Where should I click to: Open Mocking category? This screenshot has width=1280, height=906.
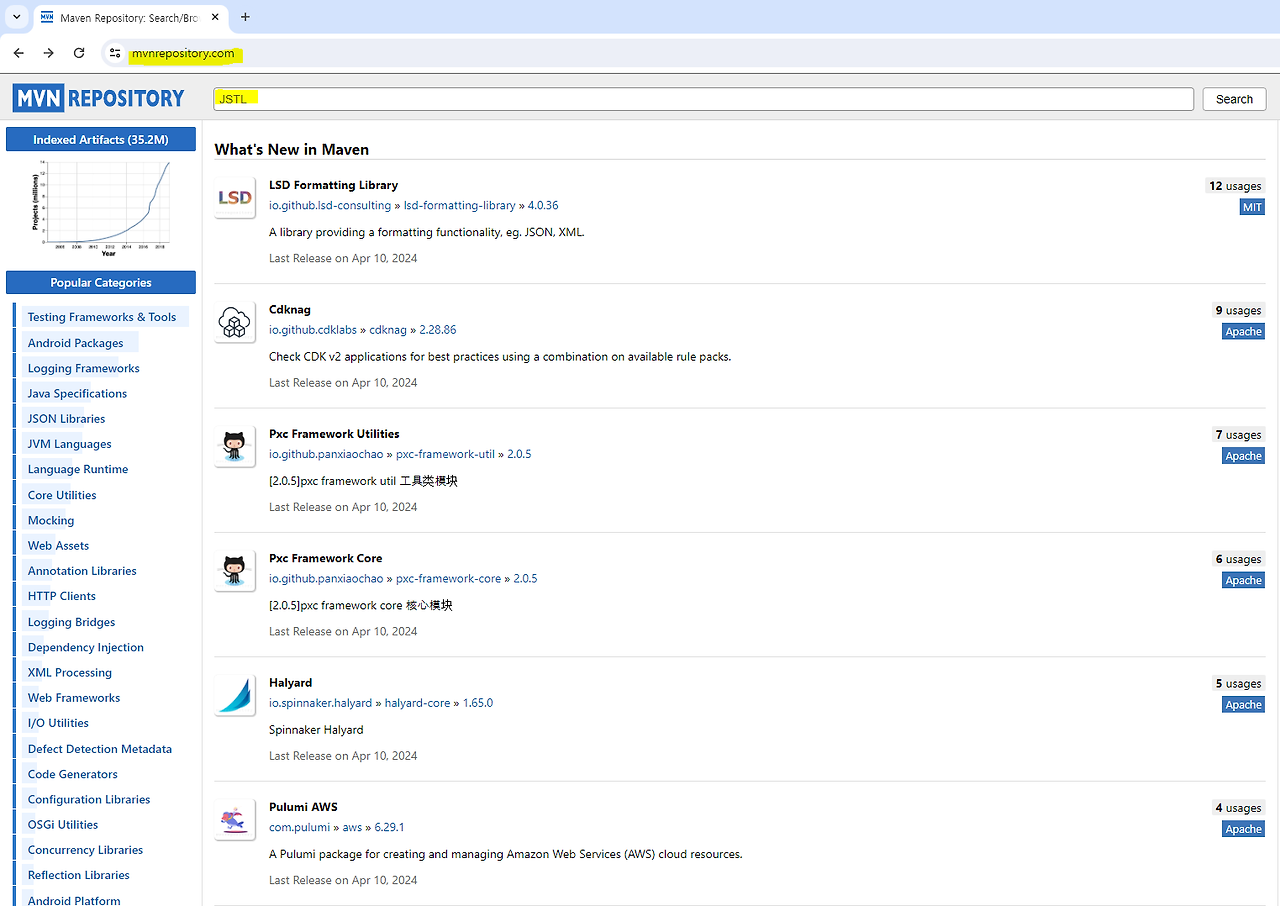coord(51,520)
